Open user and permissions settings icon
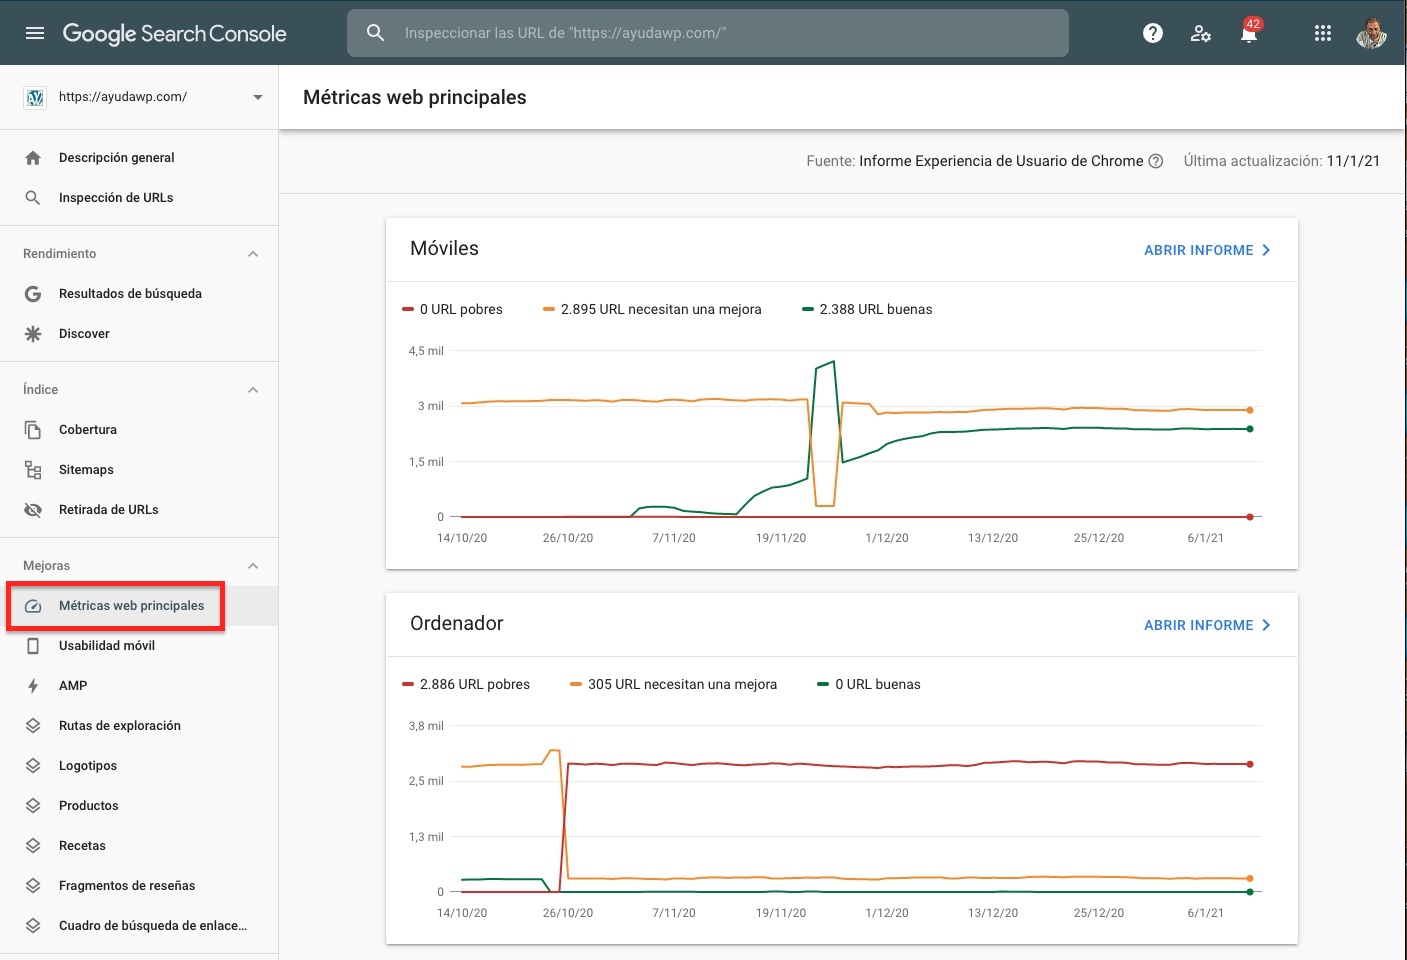 click(x=1201, y=33)
